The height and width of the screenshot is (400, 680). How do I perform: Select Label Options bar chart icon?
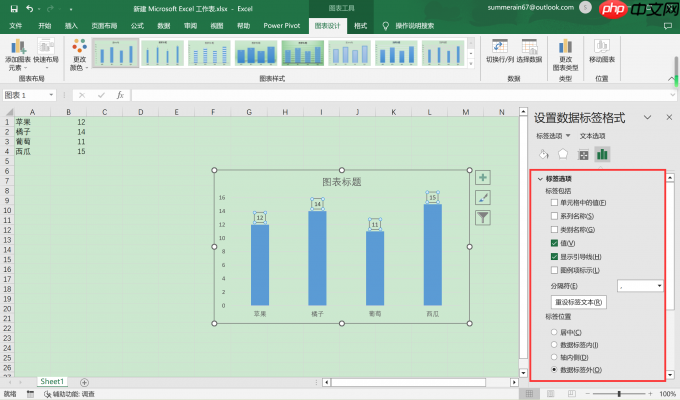pos(602,154)
